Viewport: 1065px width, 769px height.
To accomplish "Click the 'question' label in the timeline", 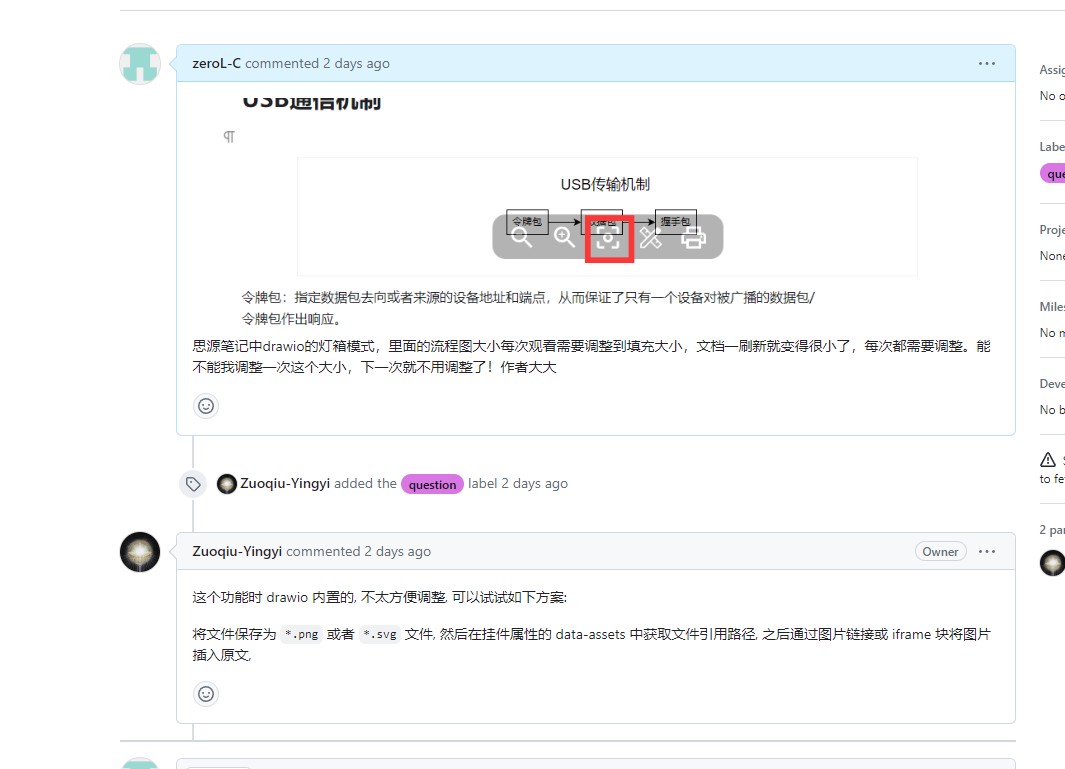I will pyautogui.click(x=432, y=484).
